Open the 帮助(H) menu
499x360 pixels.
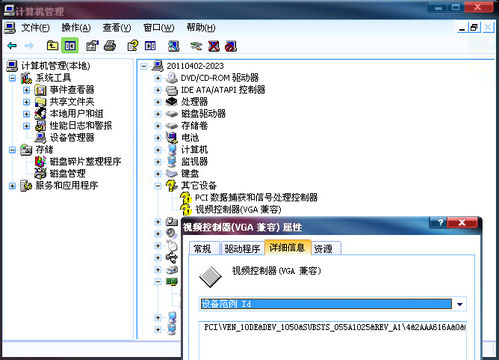201,28
